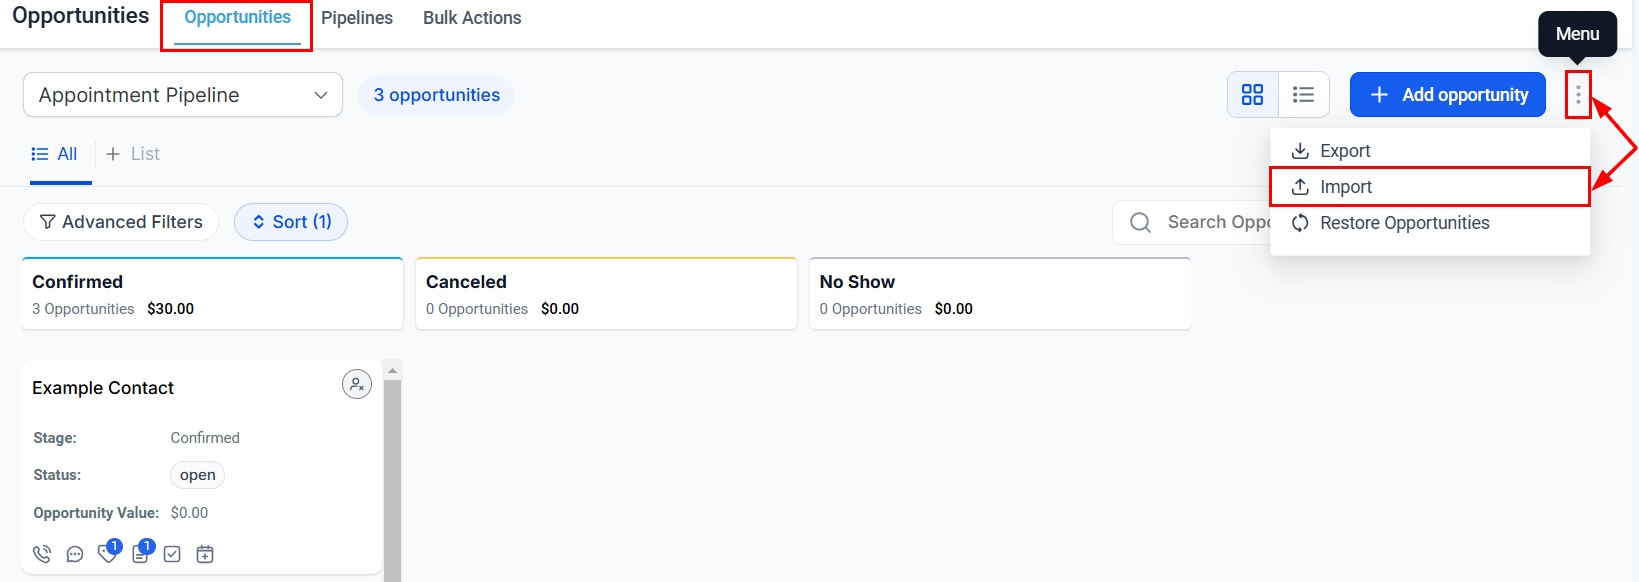The image size is (1639, 582).
Task: Expand the Appointment Pipeline dropdown
Action: pos(183,95)
